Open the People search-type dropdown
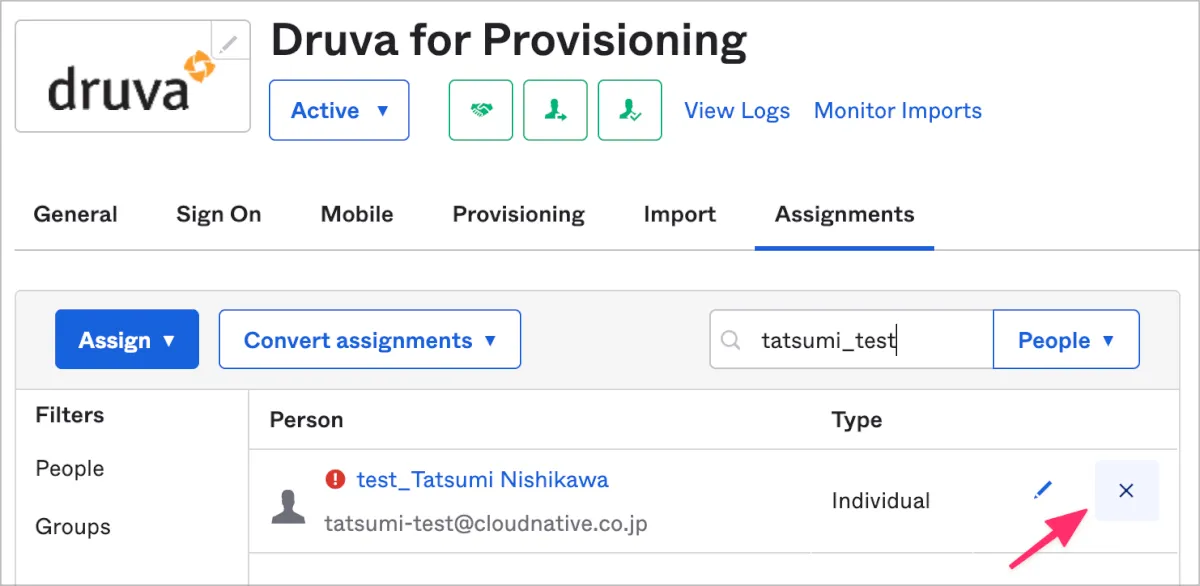 click(1065, 340)
